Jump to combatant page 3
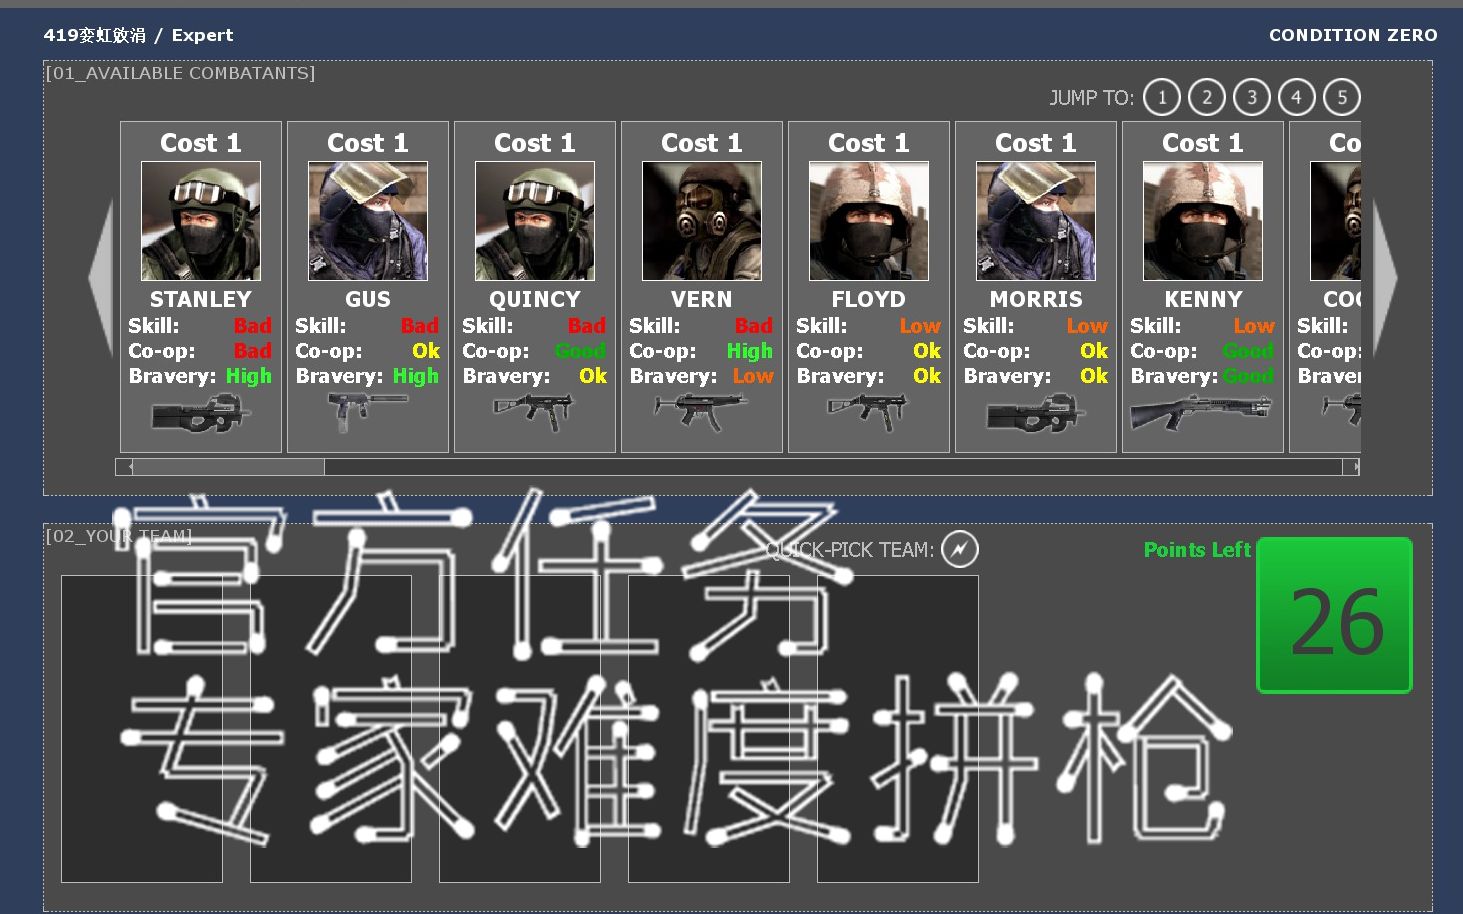Image resolution: width=1463 pixels, height=914 pixels. [x=1252, y=97]
